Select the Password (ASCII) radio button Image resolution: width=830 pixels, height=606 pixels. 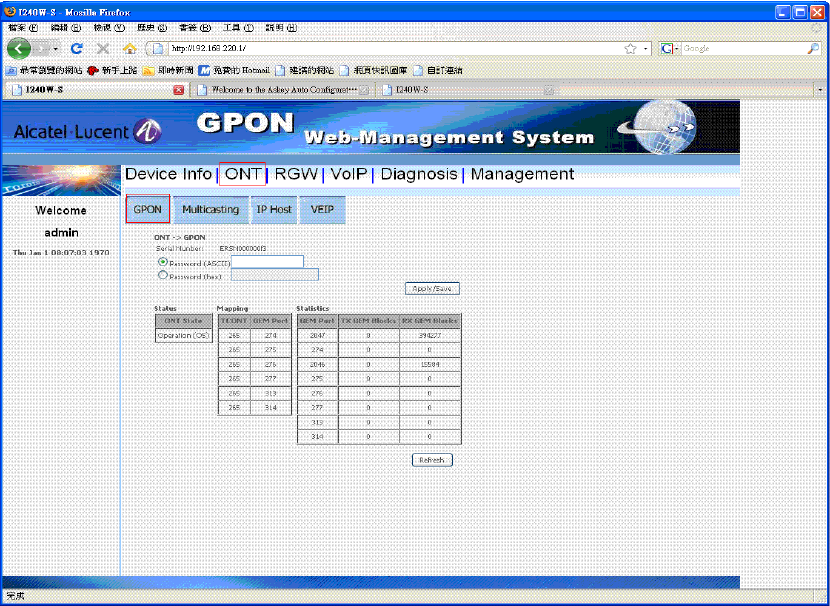163,262
